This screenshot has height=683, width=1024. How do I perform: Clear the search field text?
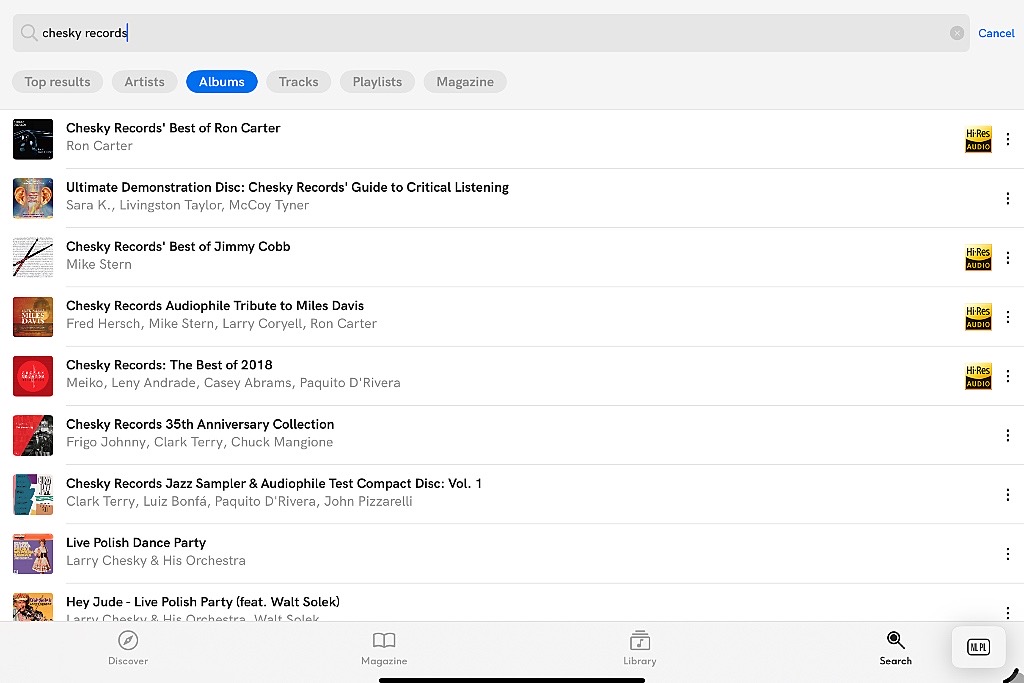[957, 33]
